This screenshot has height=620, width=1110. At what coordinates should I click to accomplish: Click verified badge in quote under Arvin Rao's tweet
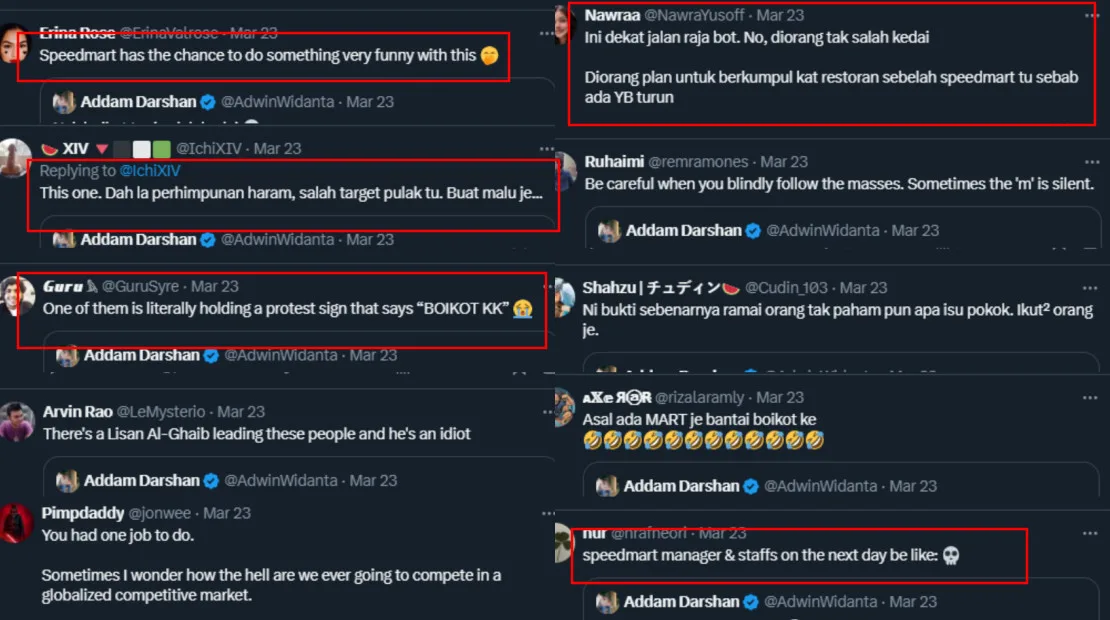(x=211, y=481)
